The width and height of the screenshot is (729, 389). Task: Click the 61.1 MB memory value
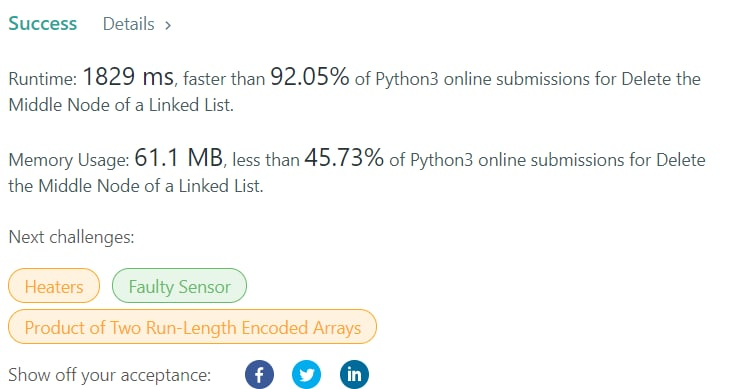179,158
